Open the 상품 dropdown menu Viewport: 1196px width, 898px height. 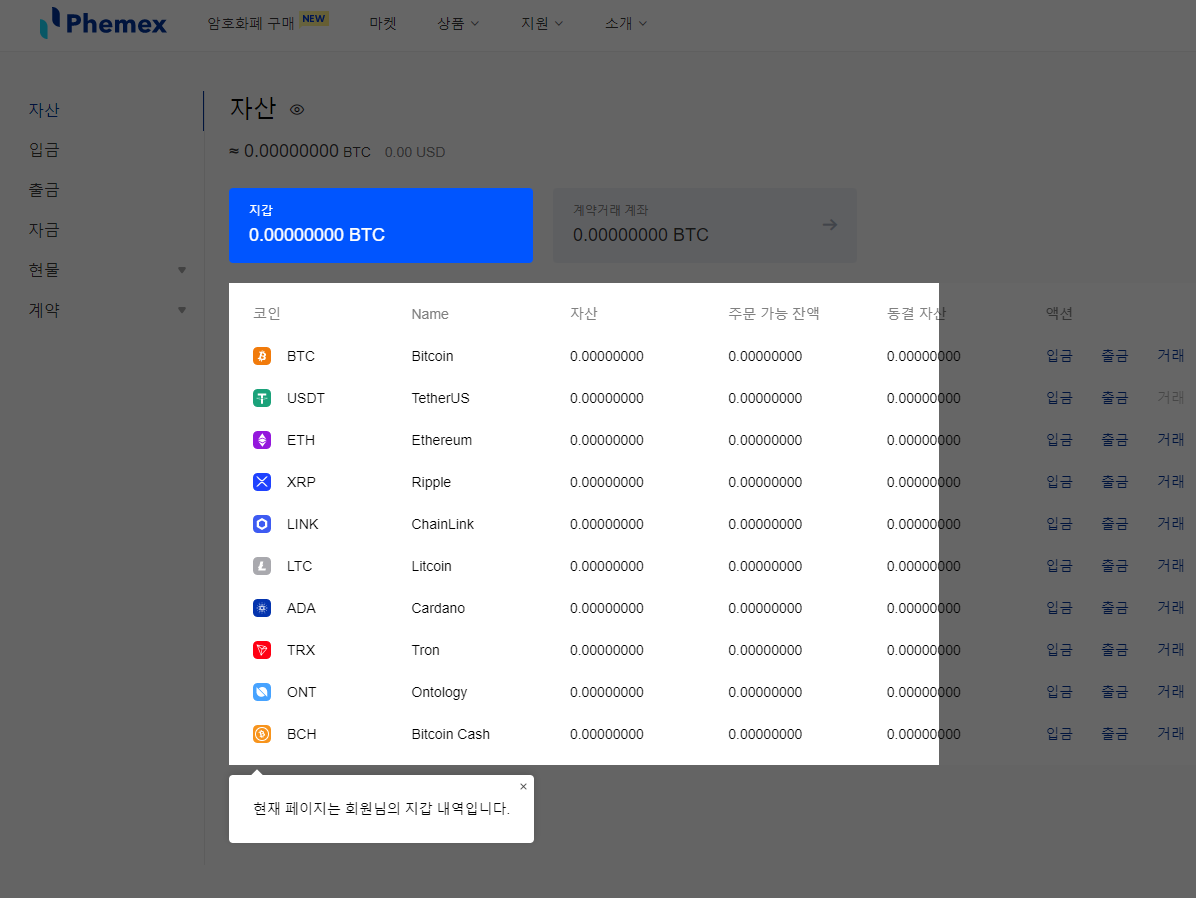[458, 24]
